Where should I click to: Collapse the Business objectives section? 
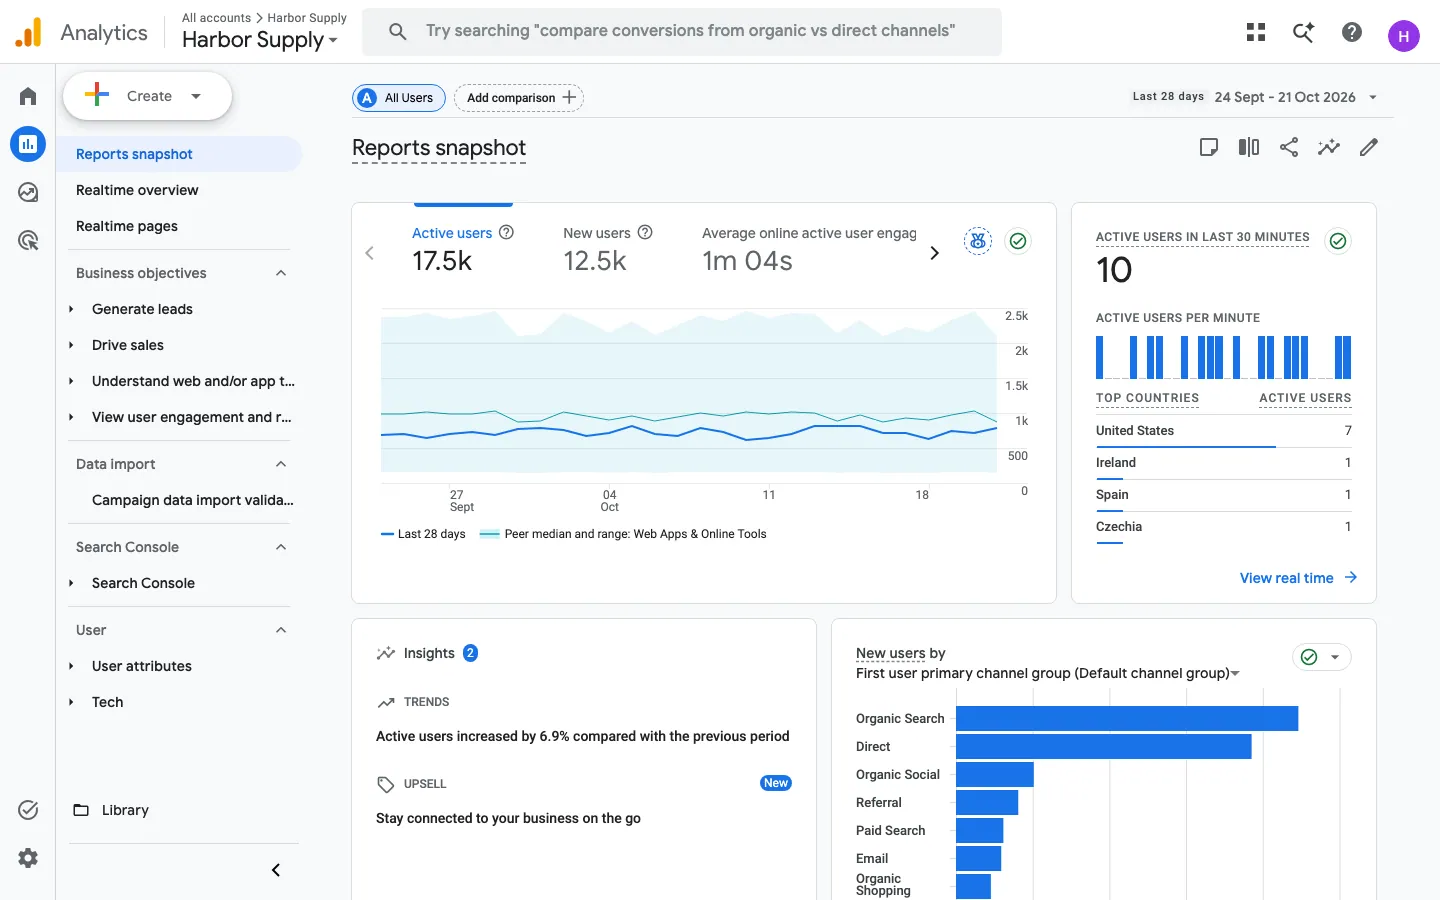(281, 273)
